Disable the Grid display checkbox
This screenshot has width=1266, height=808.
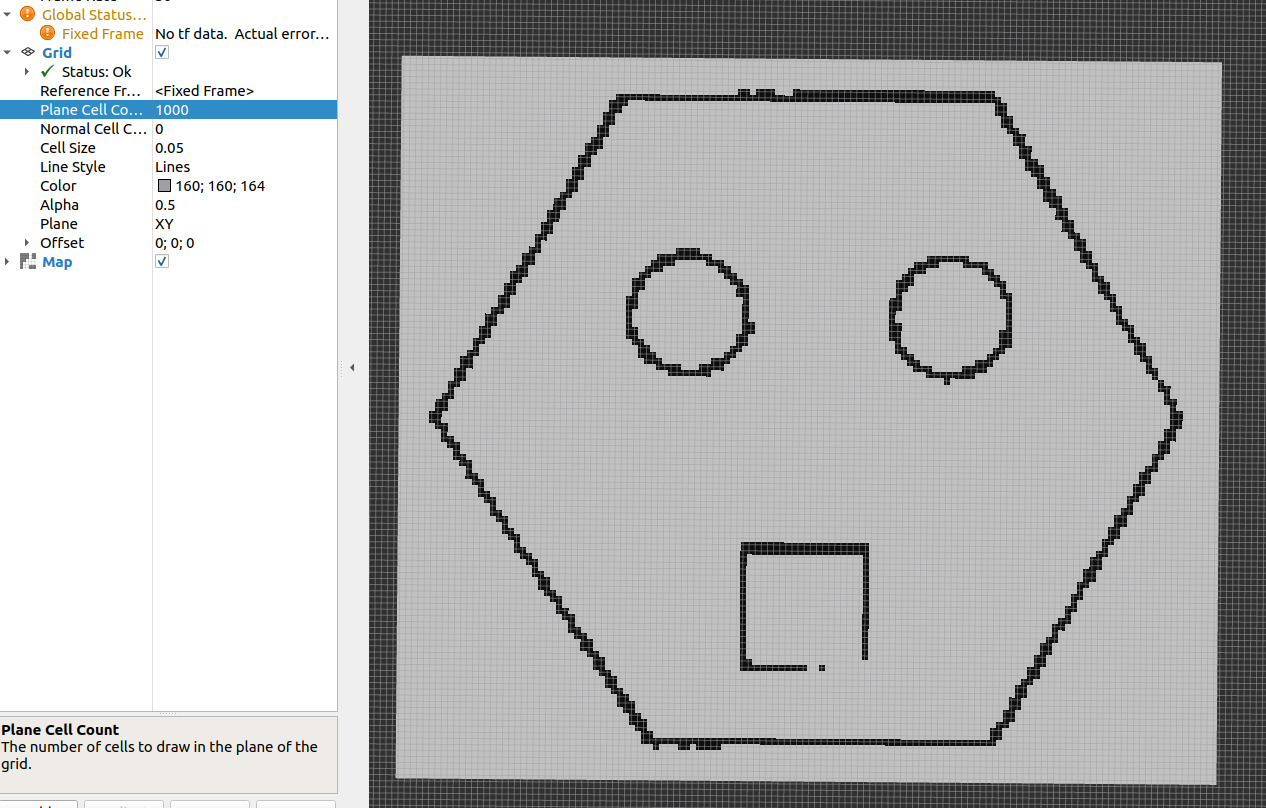[x=162, y=52]
